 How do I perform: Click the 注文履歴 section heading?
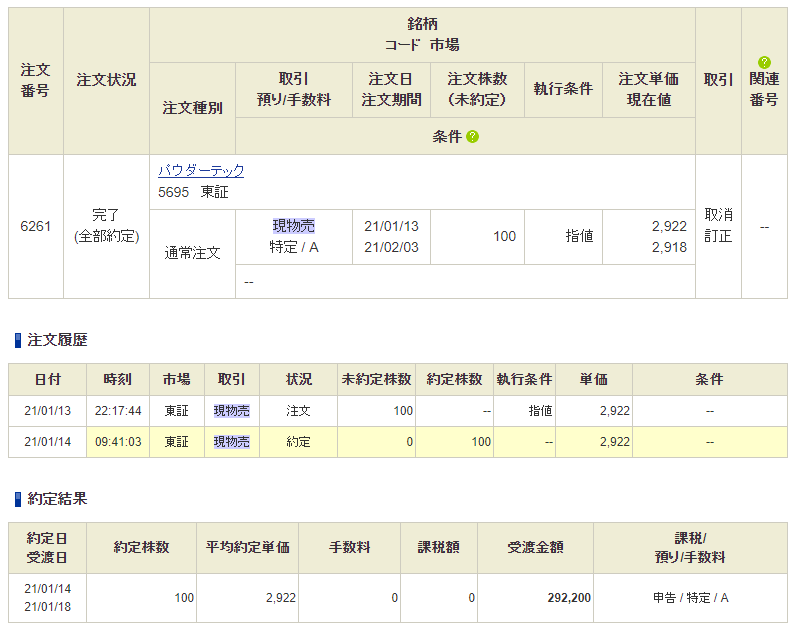pos(57,340)
